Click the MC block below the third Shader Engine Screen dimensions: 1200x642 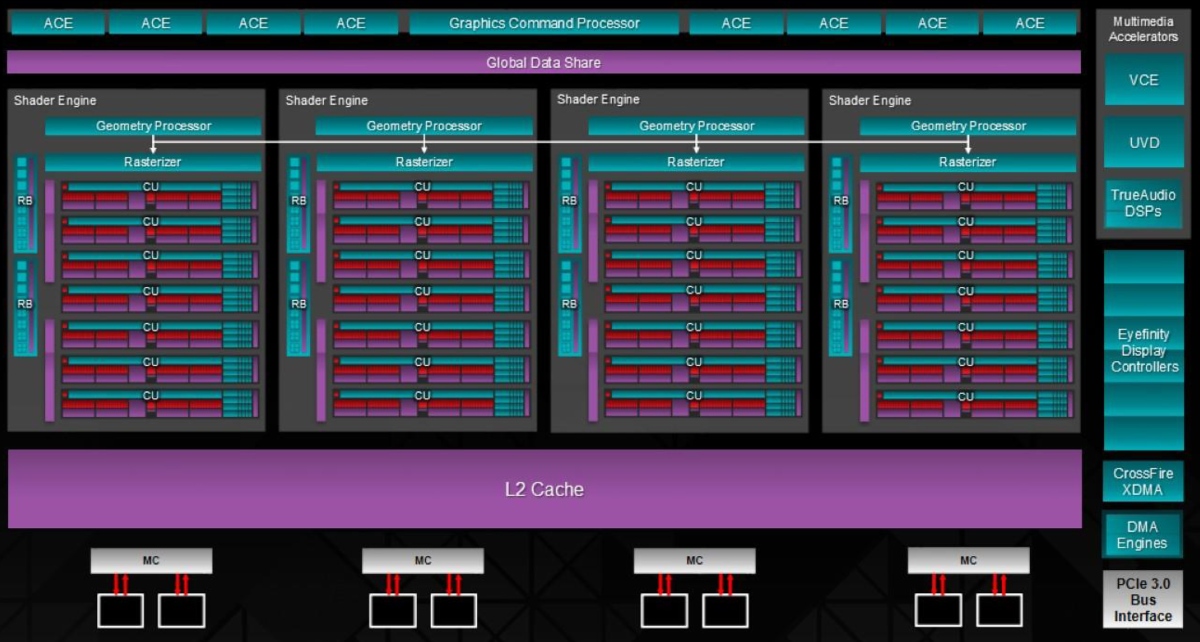694,561
